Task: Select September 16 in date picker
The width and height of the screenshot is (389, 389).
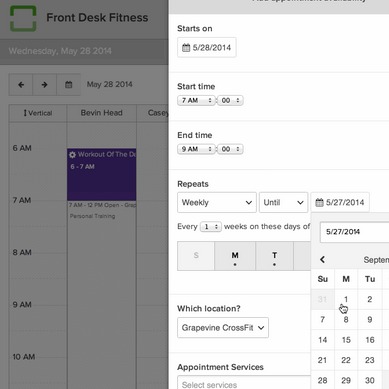Action: pos(370,340)
